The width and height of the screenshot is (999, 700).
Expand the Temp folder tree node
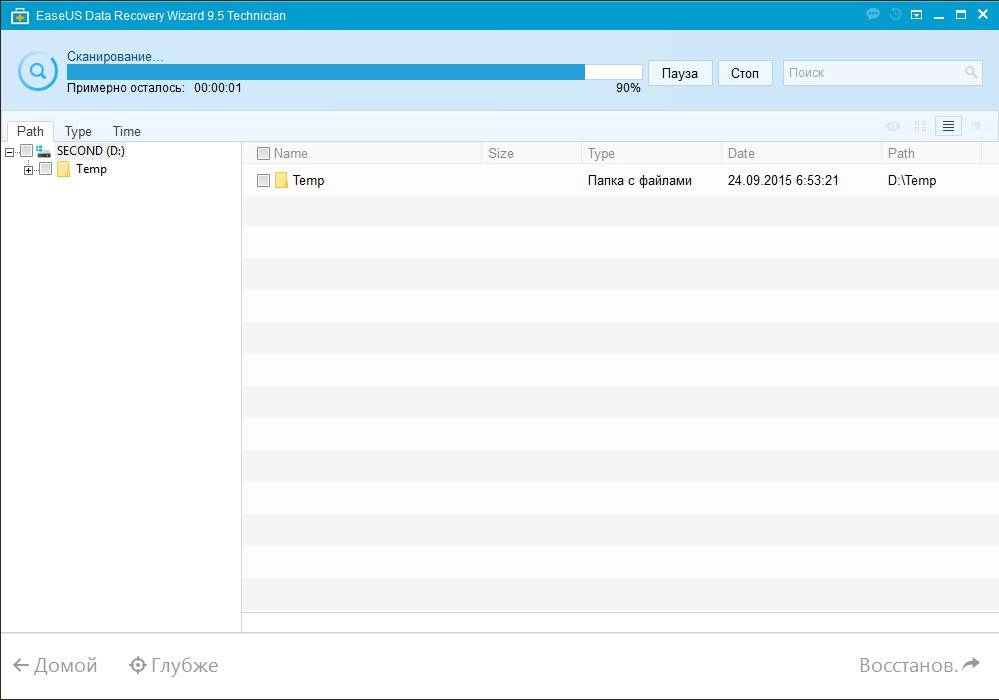click(28, 170)
